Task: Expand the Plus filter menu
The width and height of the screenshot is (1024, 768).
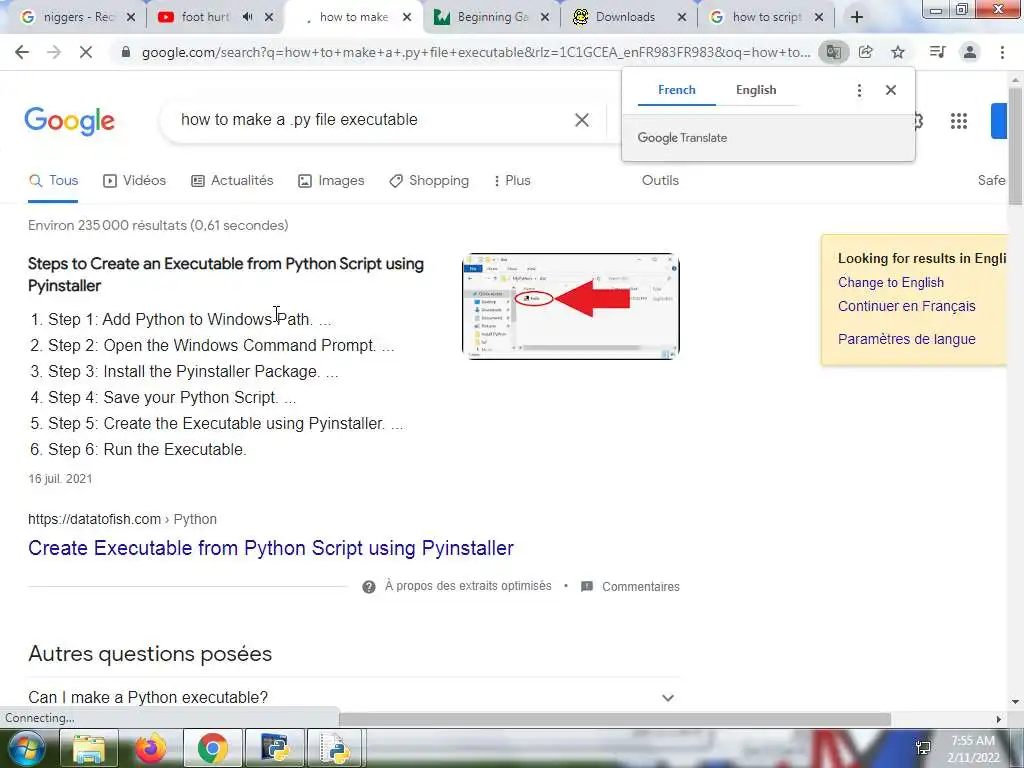Action: 513,181
